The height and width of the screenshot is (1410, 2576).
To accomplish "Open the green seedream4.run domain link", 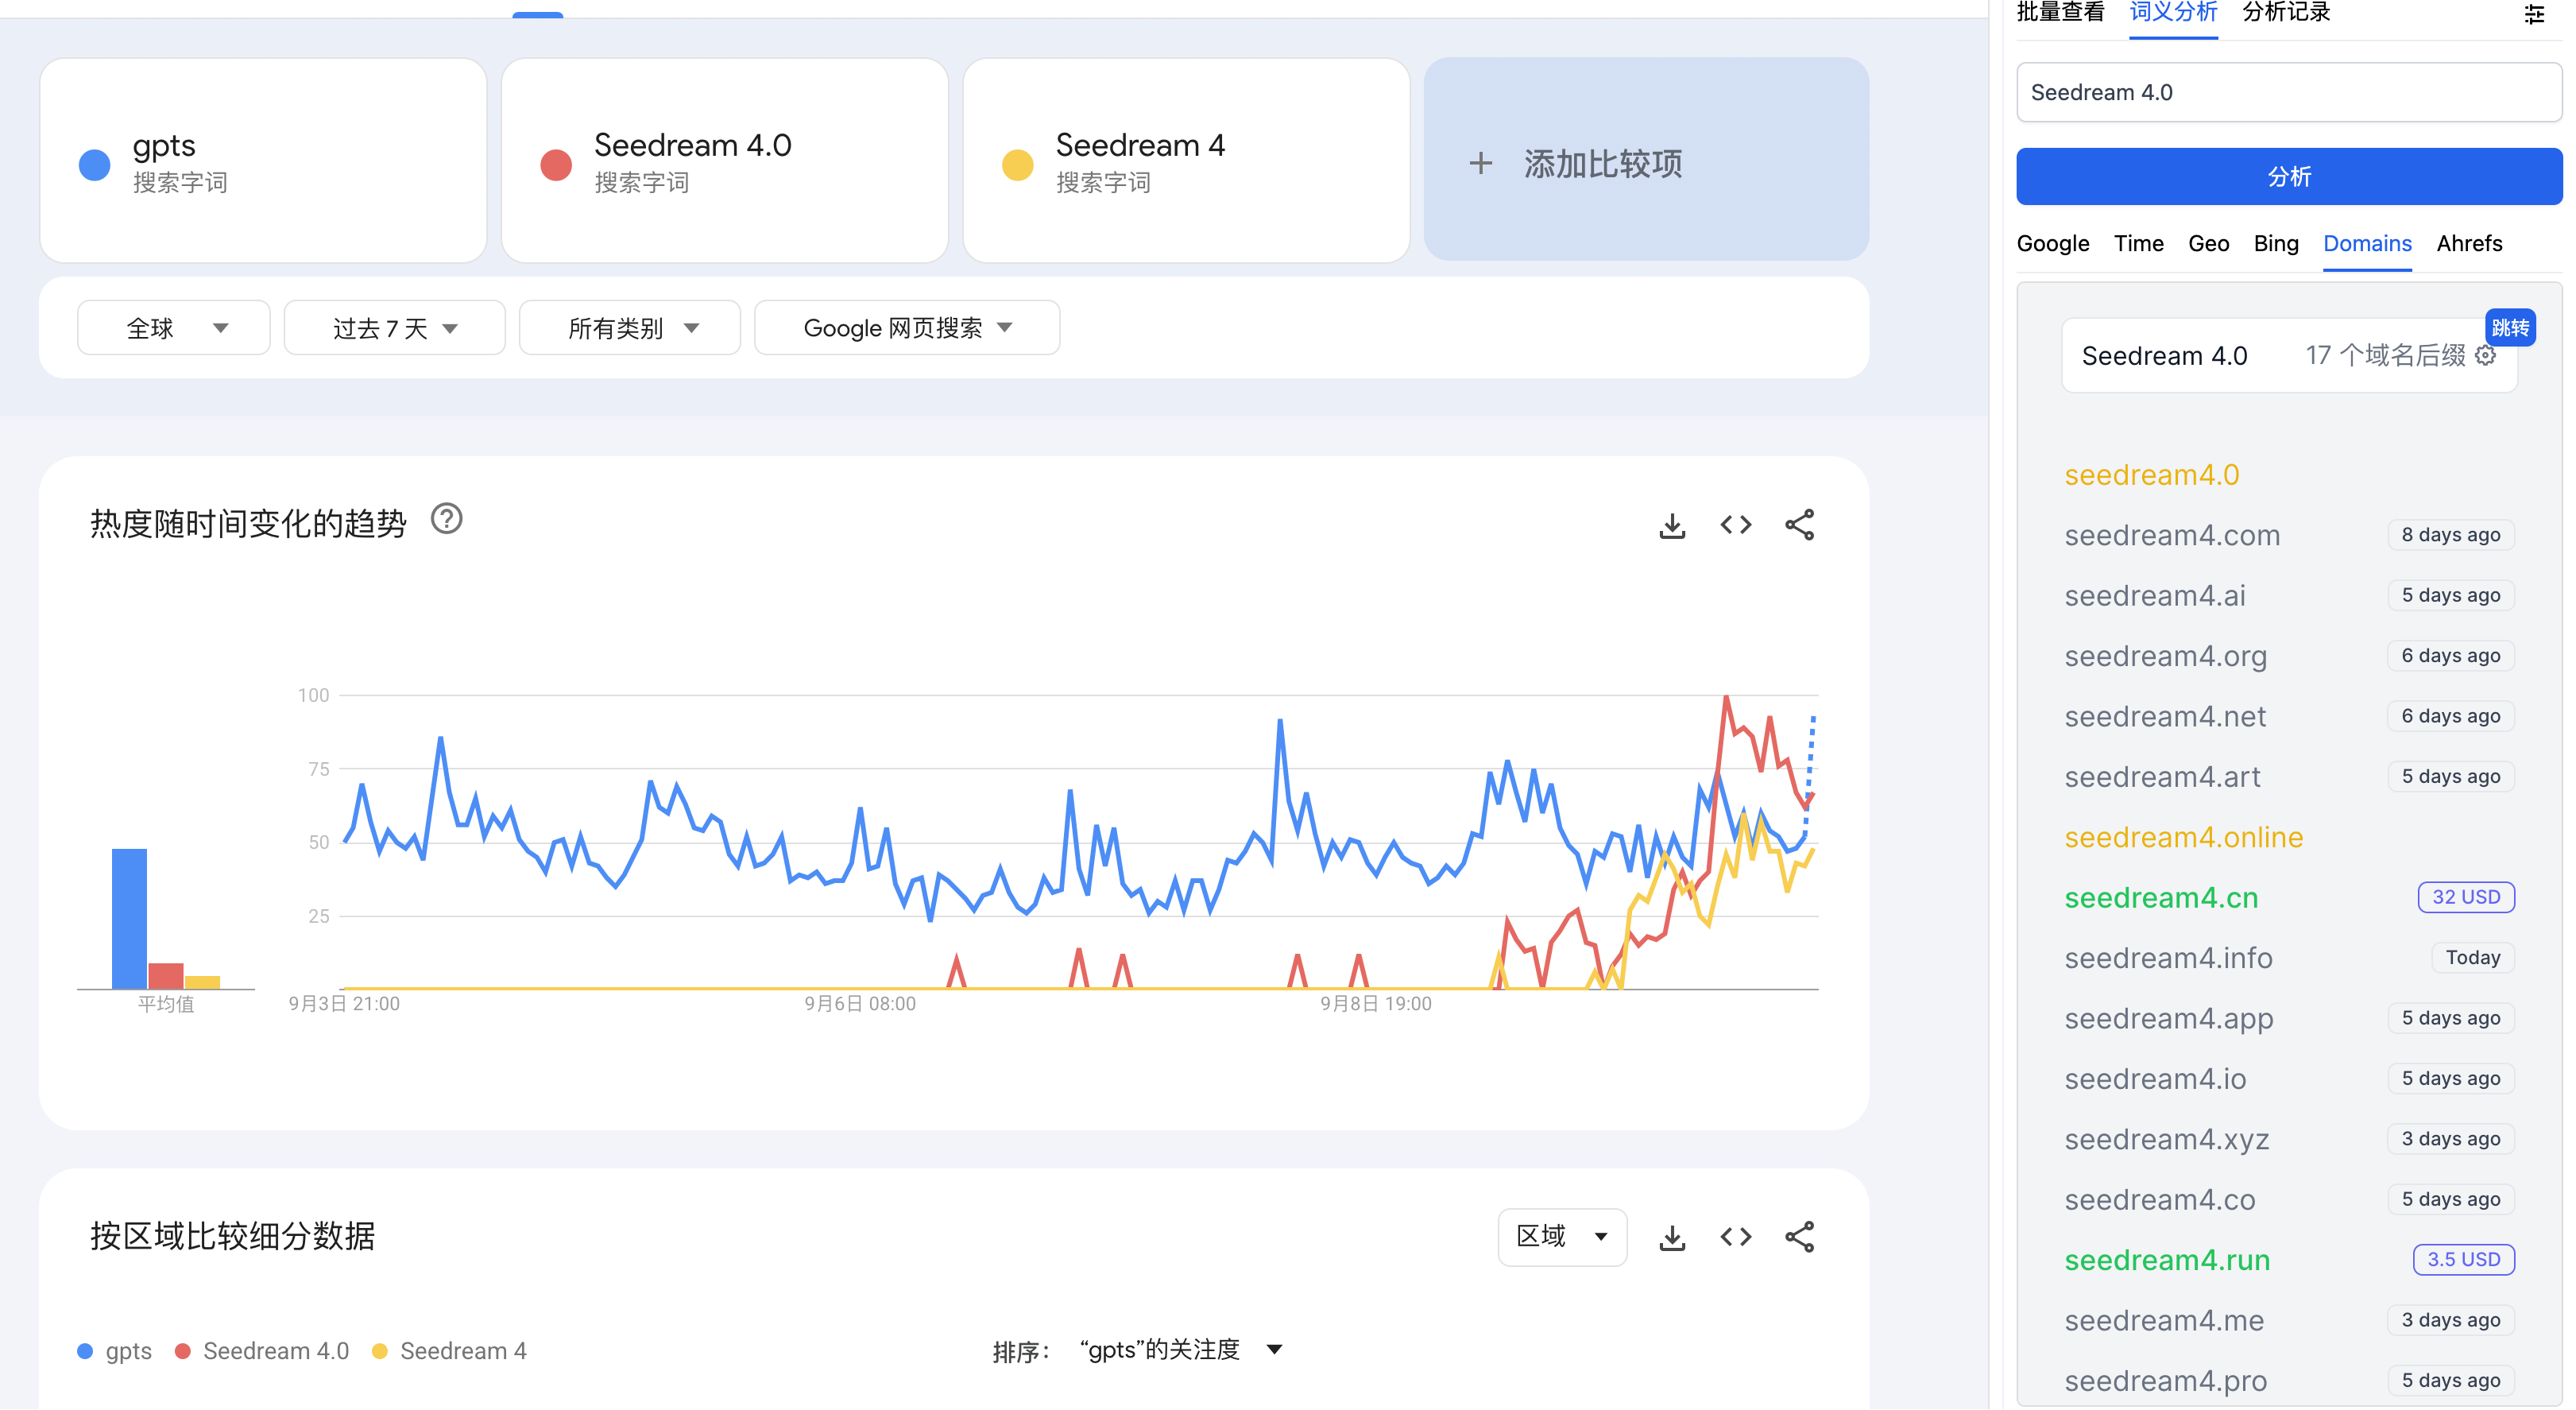I will click(2167, 1260).
